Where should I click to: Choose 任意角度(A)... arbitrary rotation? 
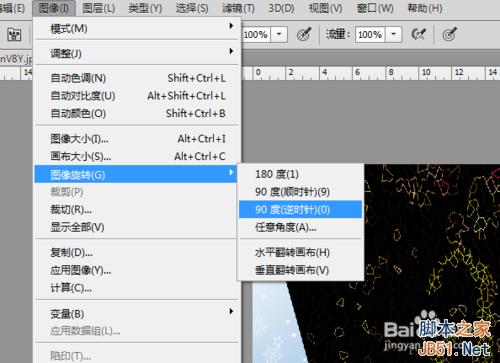[x=300, y=227]
